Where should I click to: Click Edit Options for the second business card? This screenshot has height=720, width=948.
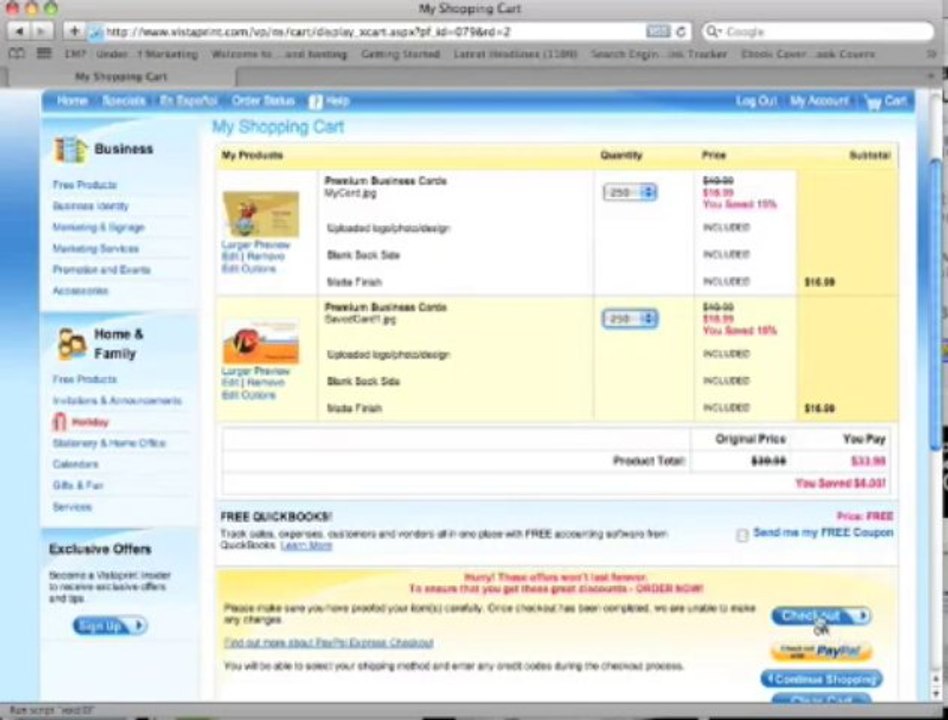[x=248, y=395]
